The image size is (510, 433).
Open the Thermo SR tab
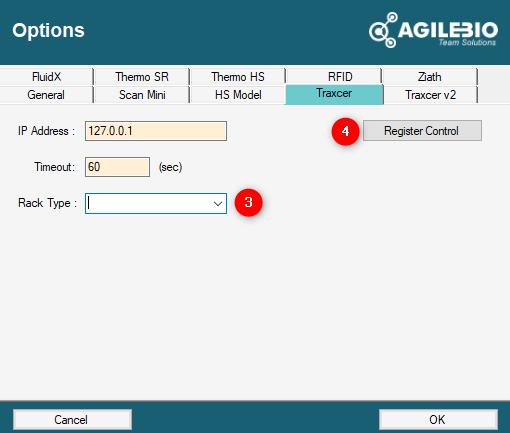click(x=142, y=77)
